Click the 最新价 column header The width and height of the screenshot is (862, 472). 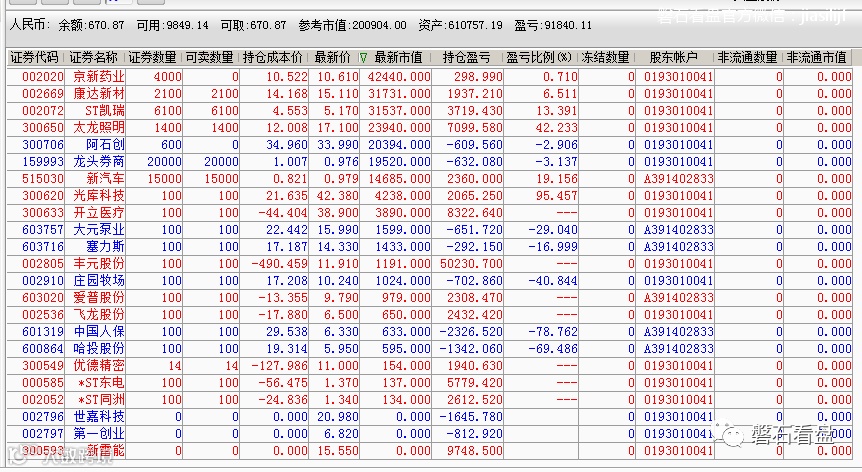[x=333, y=57]
